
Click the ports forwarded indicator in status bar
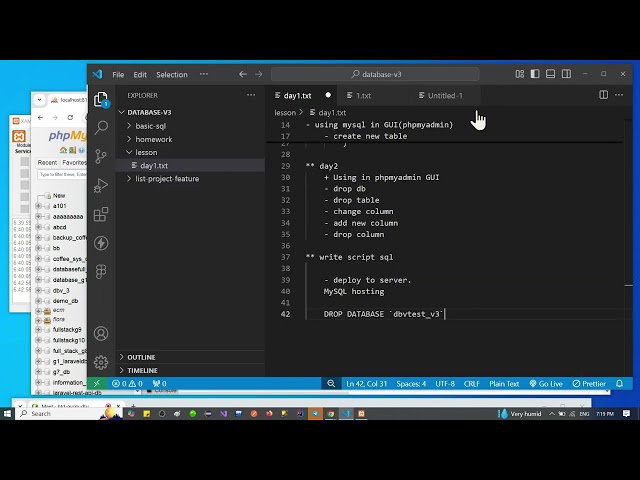[x=159, y=384]
